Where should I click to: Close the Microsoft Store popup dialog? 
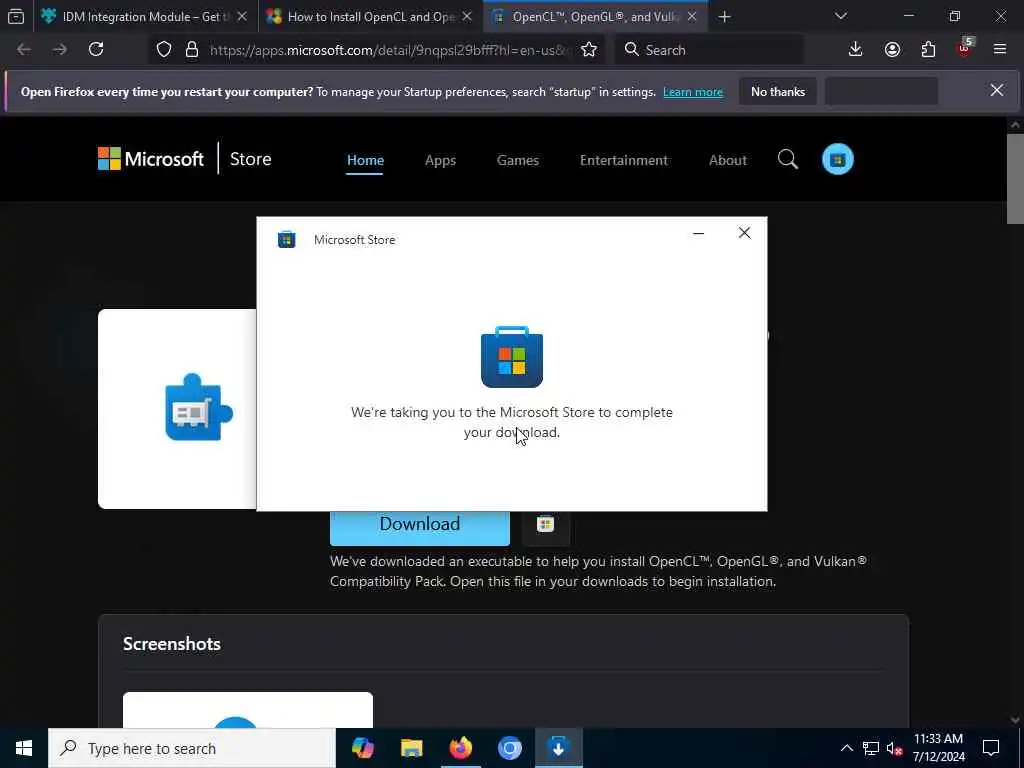coord(744,233)
